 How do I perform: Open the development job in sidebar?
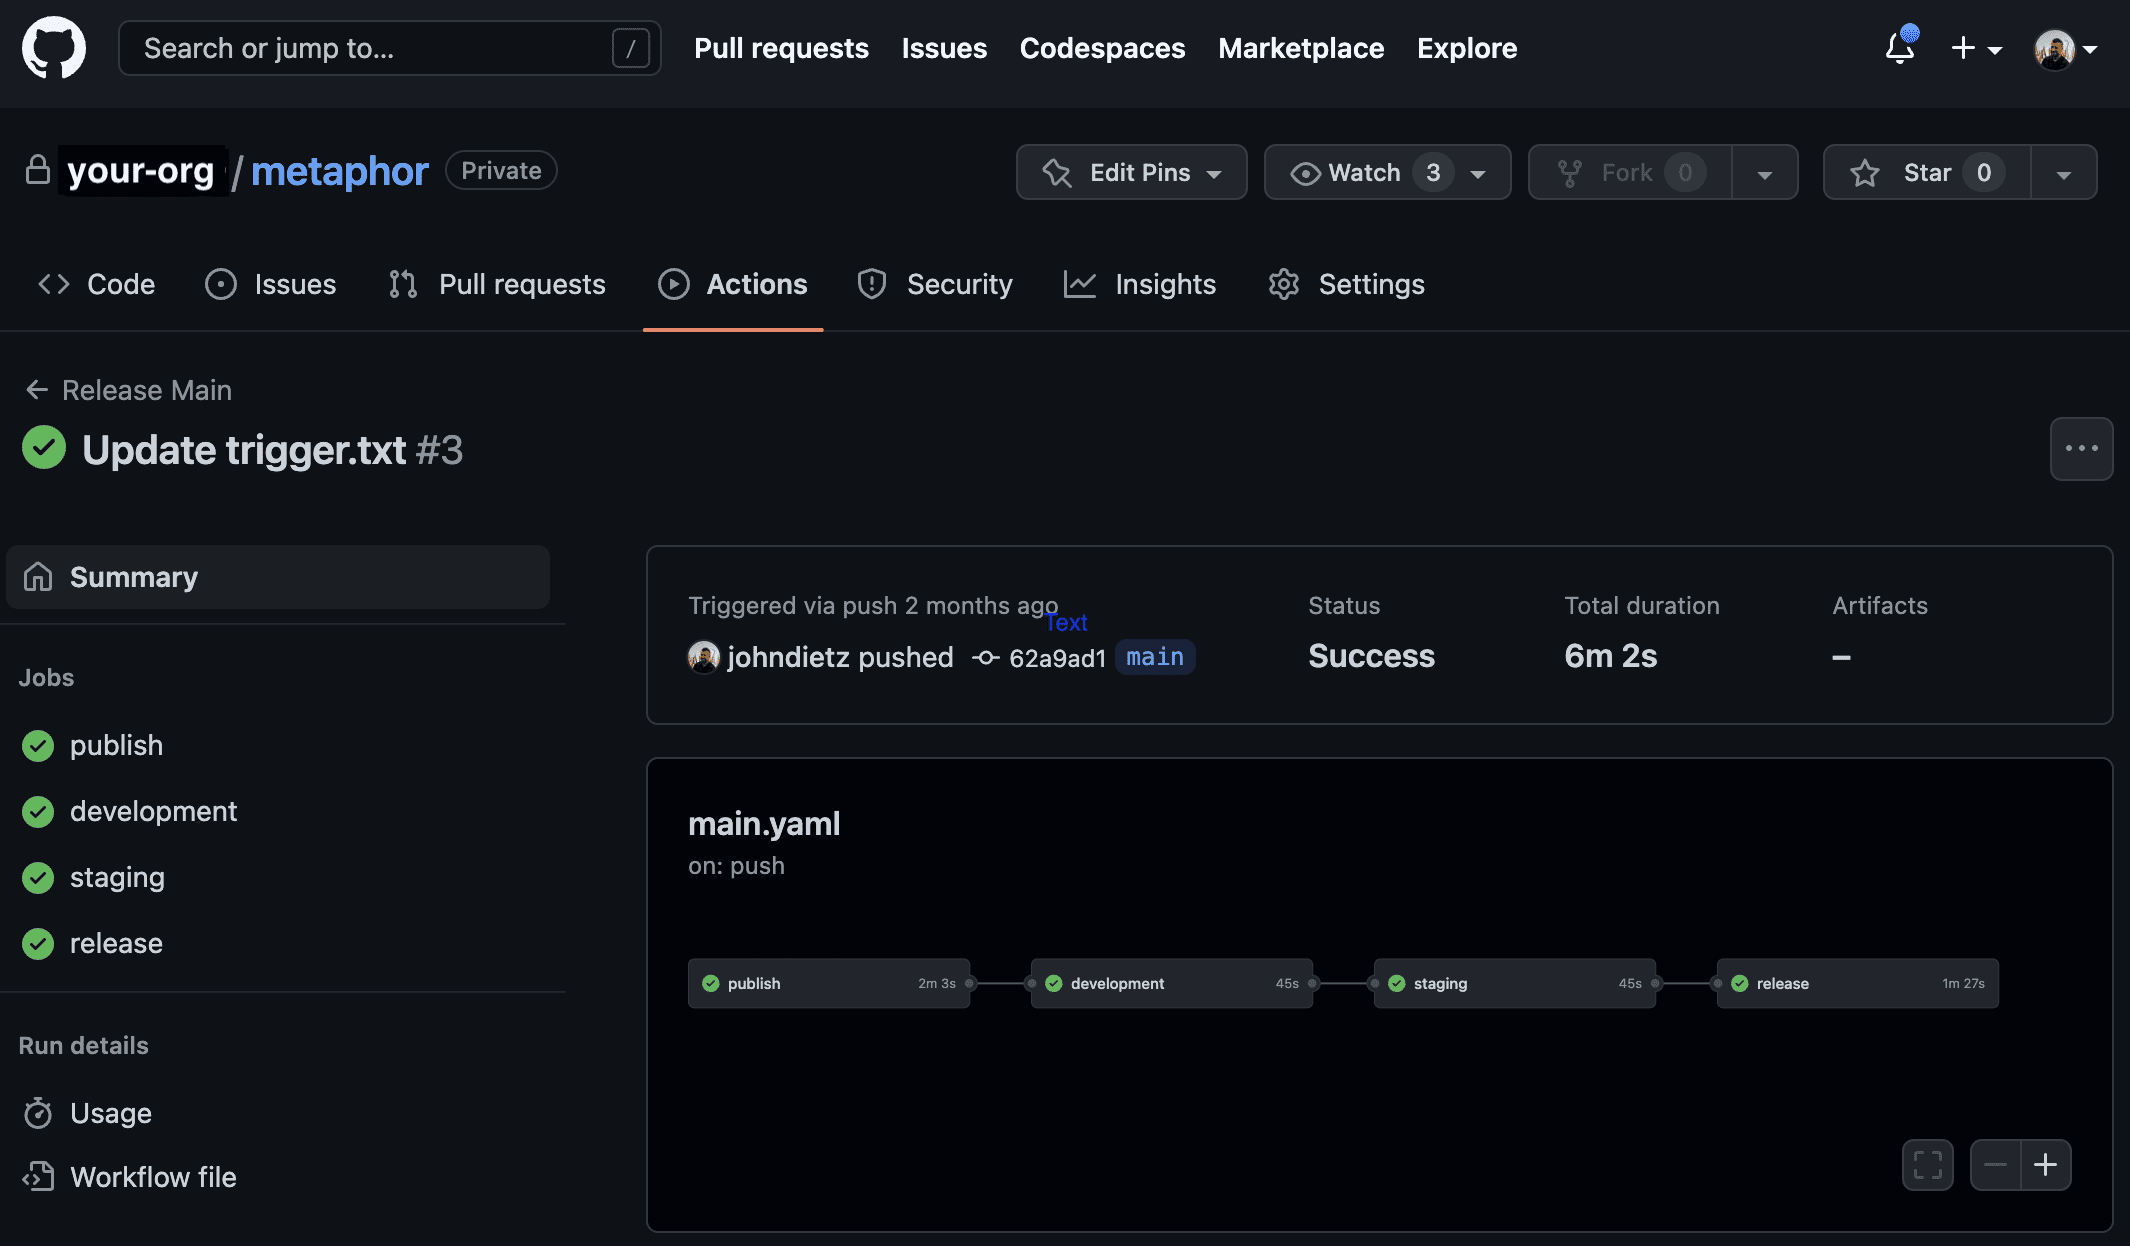(x=153, y=811)
